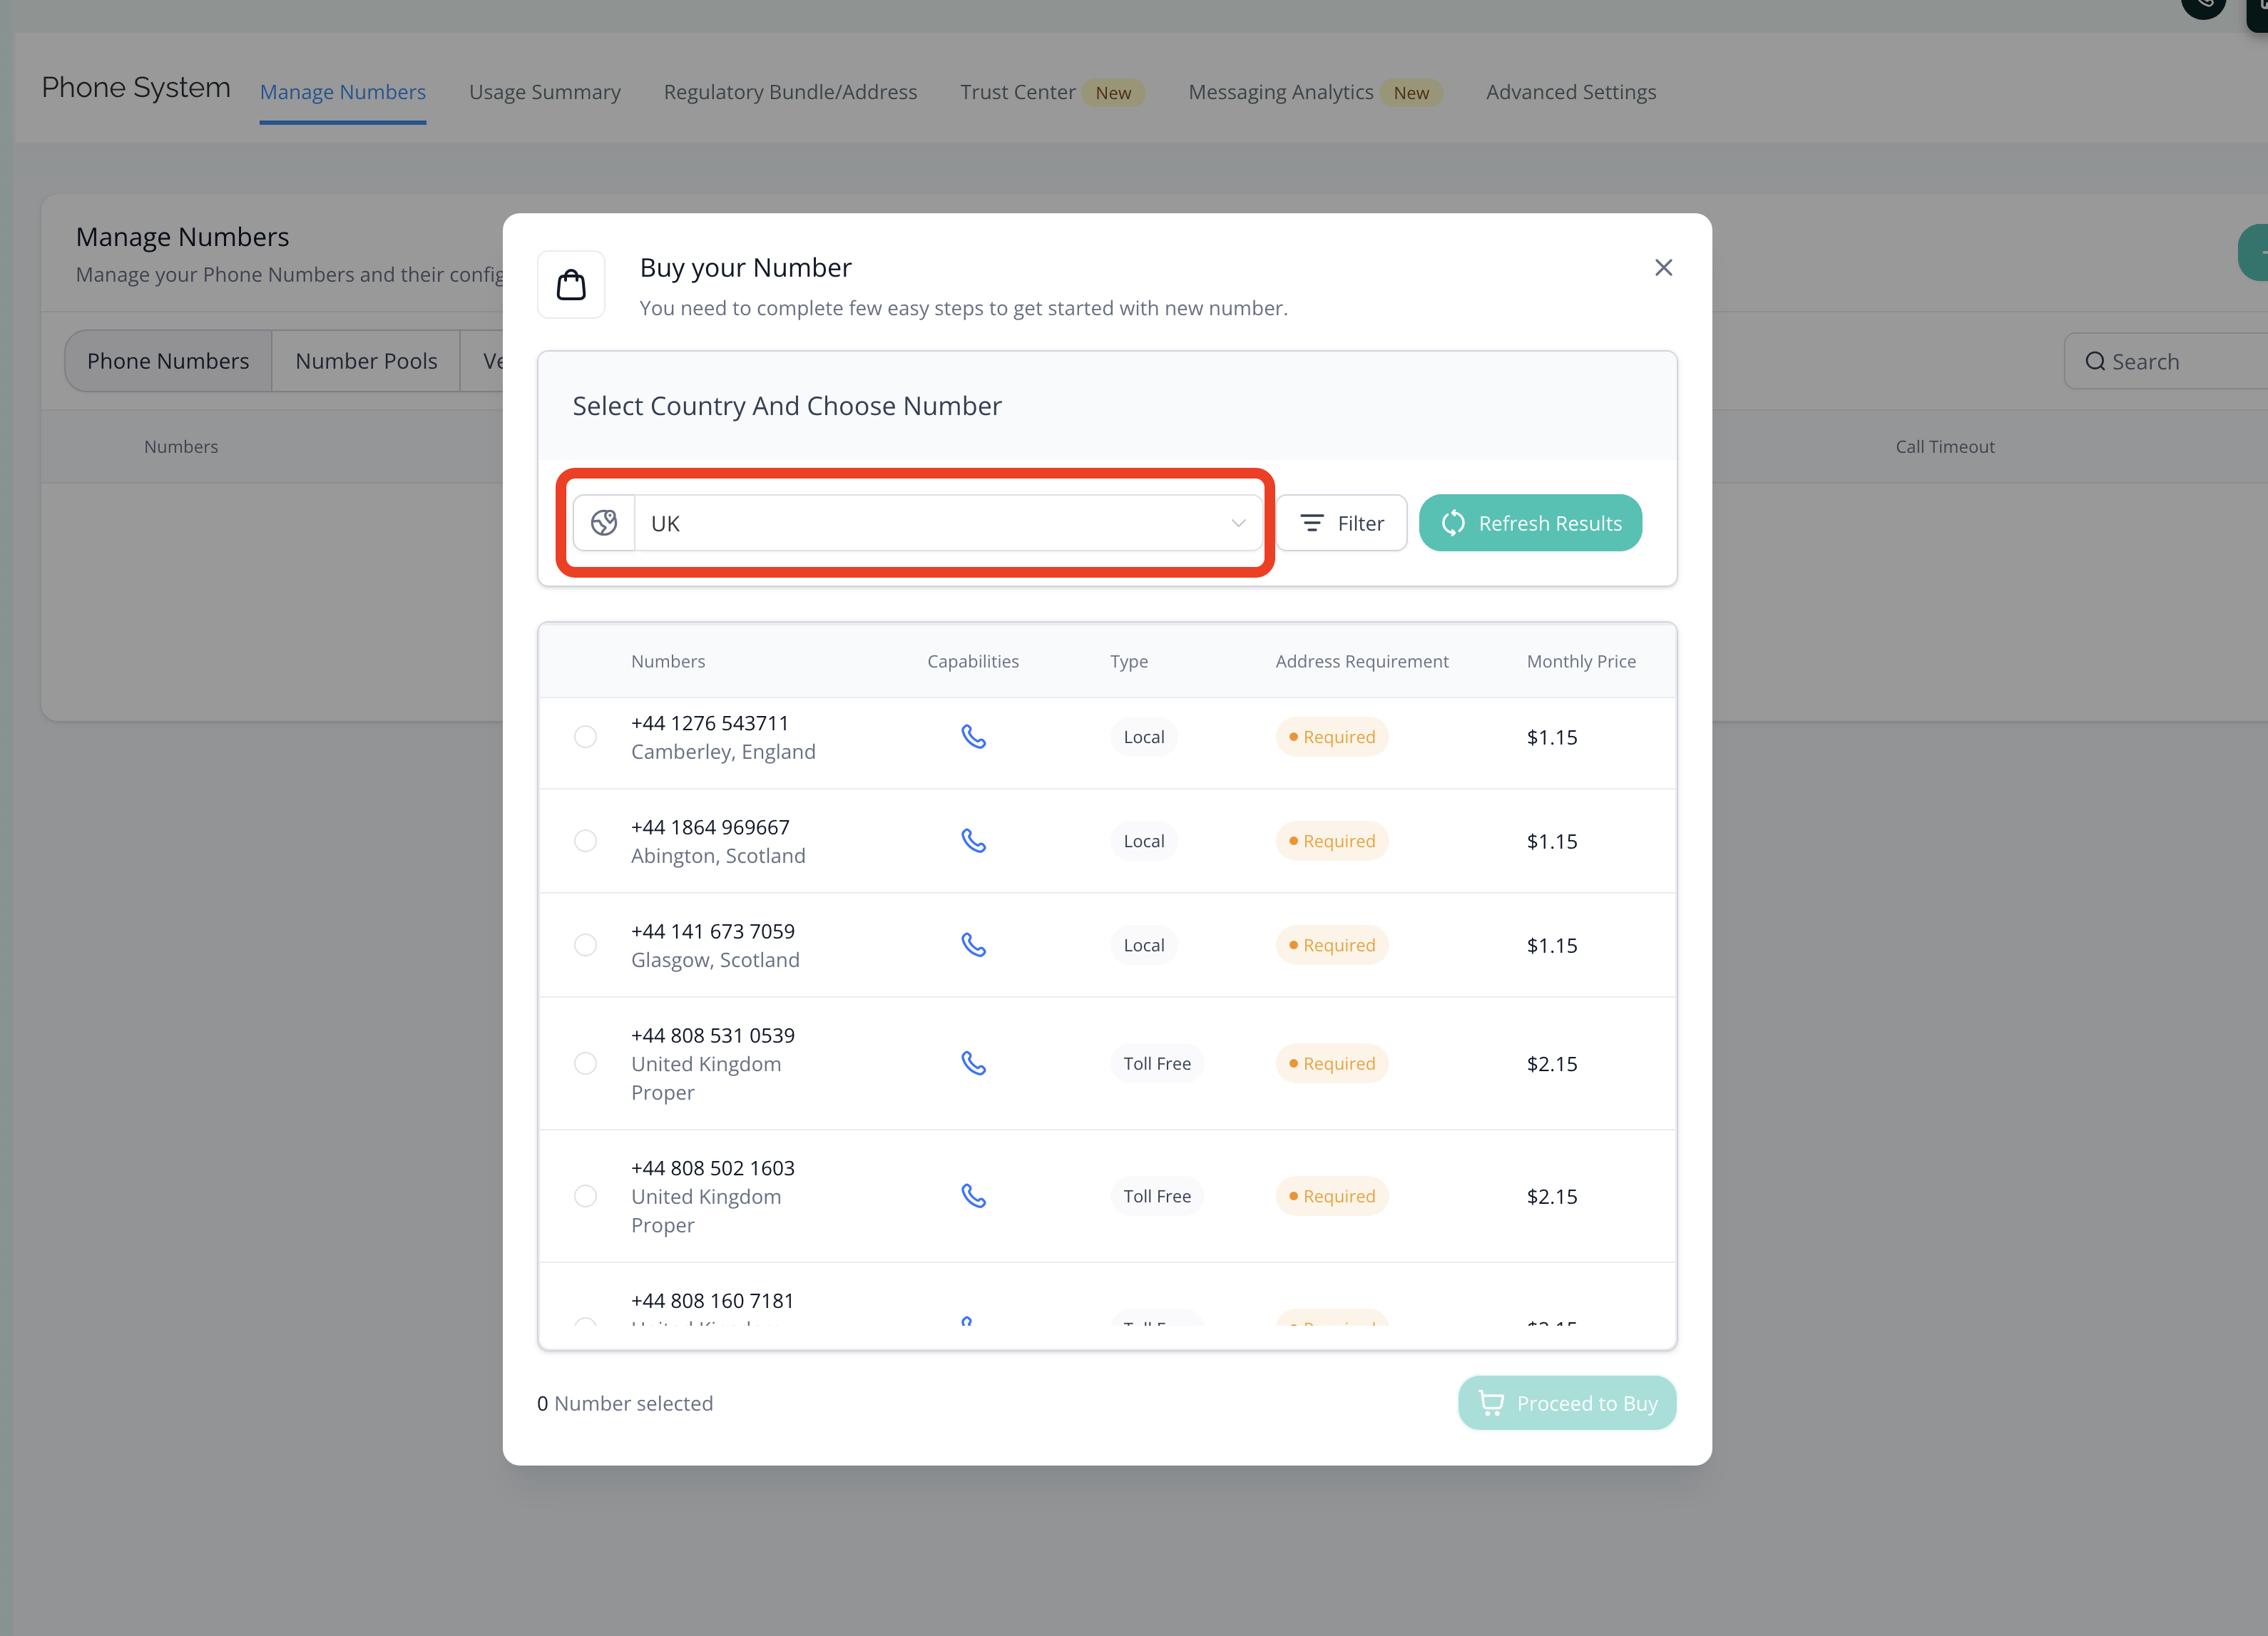Click phone capability icon for +44 808 531 0539
The image size is (2268, 1636).
(973, 1063)
